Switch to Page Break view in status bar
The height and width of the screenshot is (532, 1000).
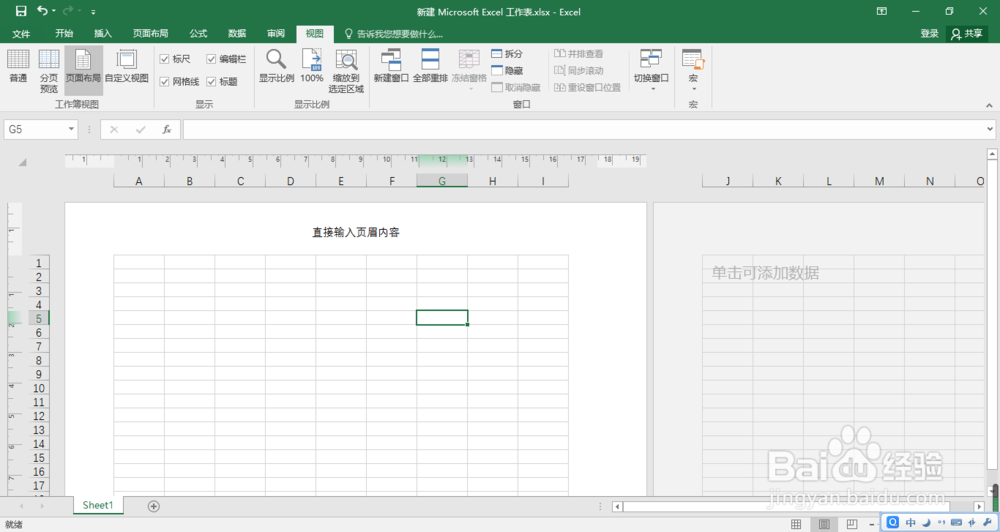pyautogui.click(x=851, y=524)
